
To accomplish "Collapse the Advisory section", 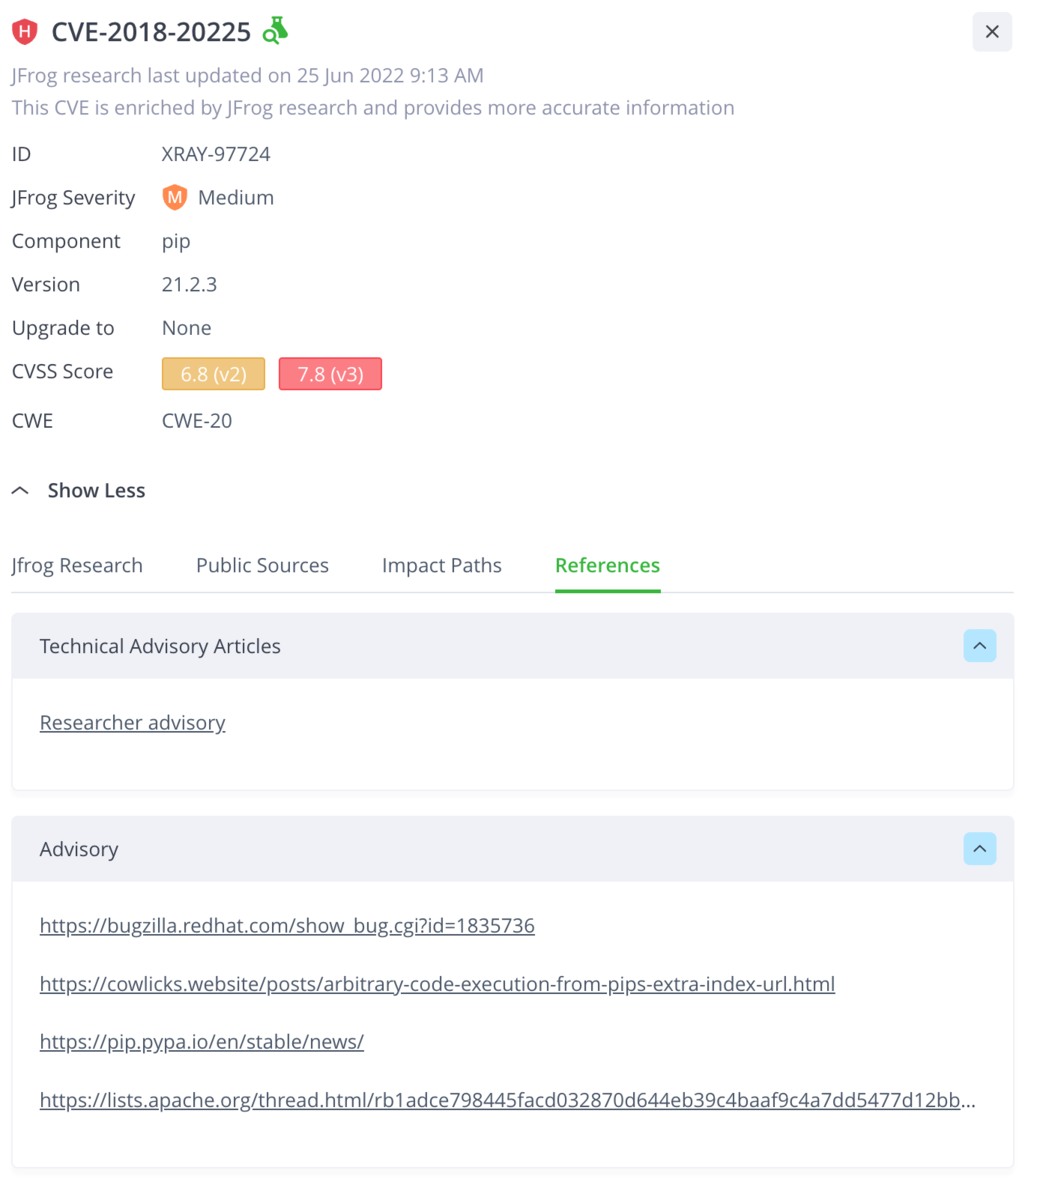I will point(980,849).
